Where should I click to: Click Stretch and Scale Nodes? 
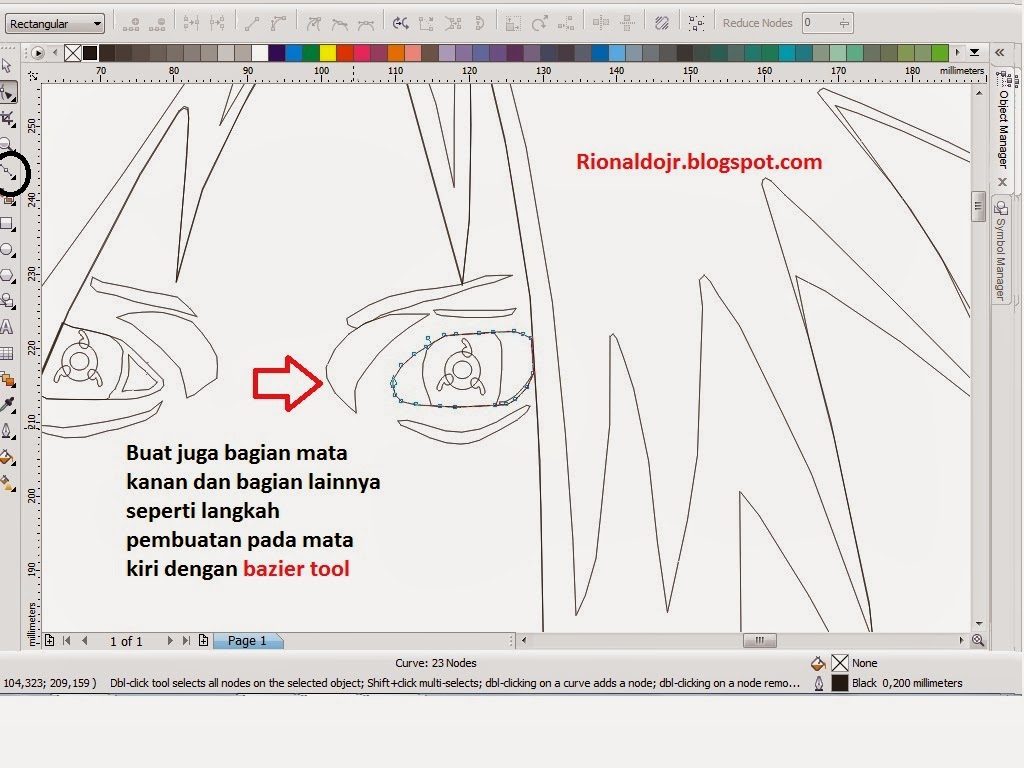[513, 24]
